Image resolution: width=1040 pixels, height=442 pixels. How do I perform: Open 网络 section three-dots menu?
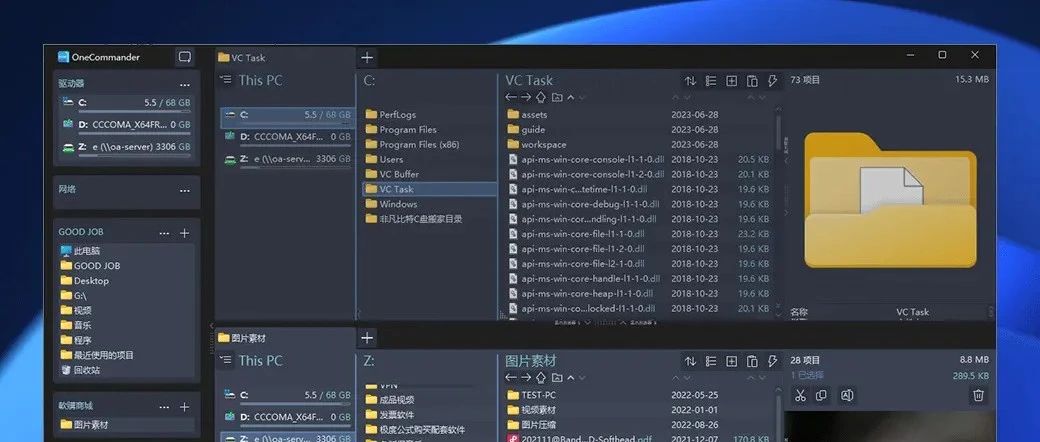coord(184,191)
